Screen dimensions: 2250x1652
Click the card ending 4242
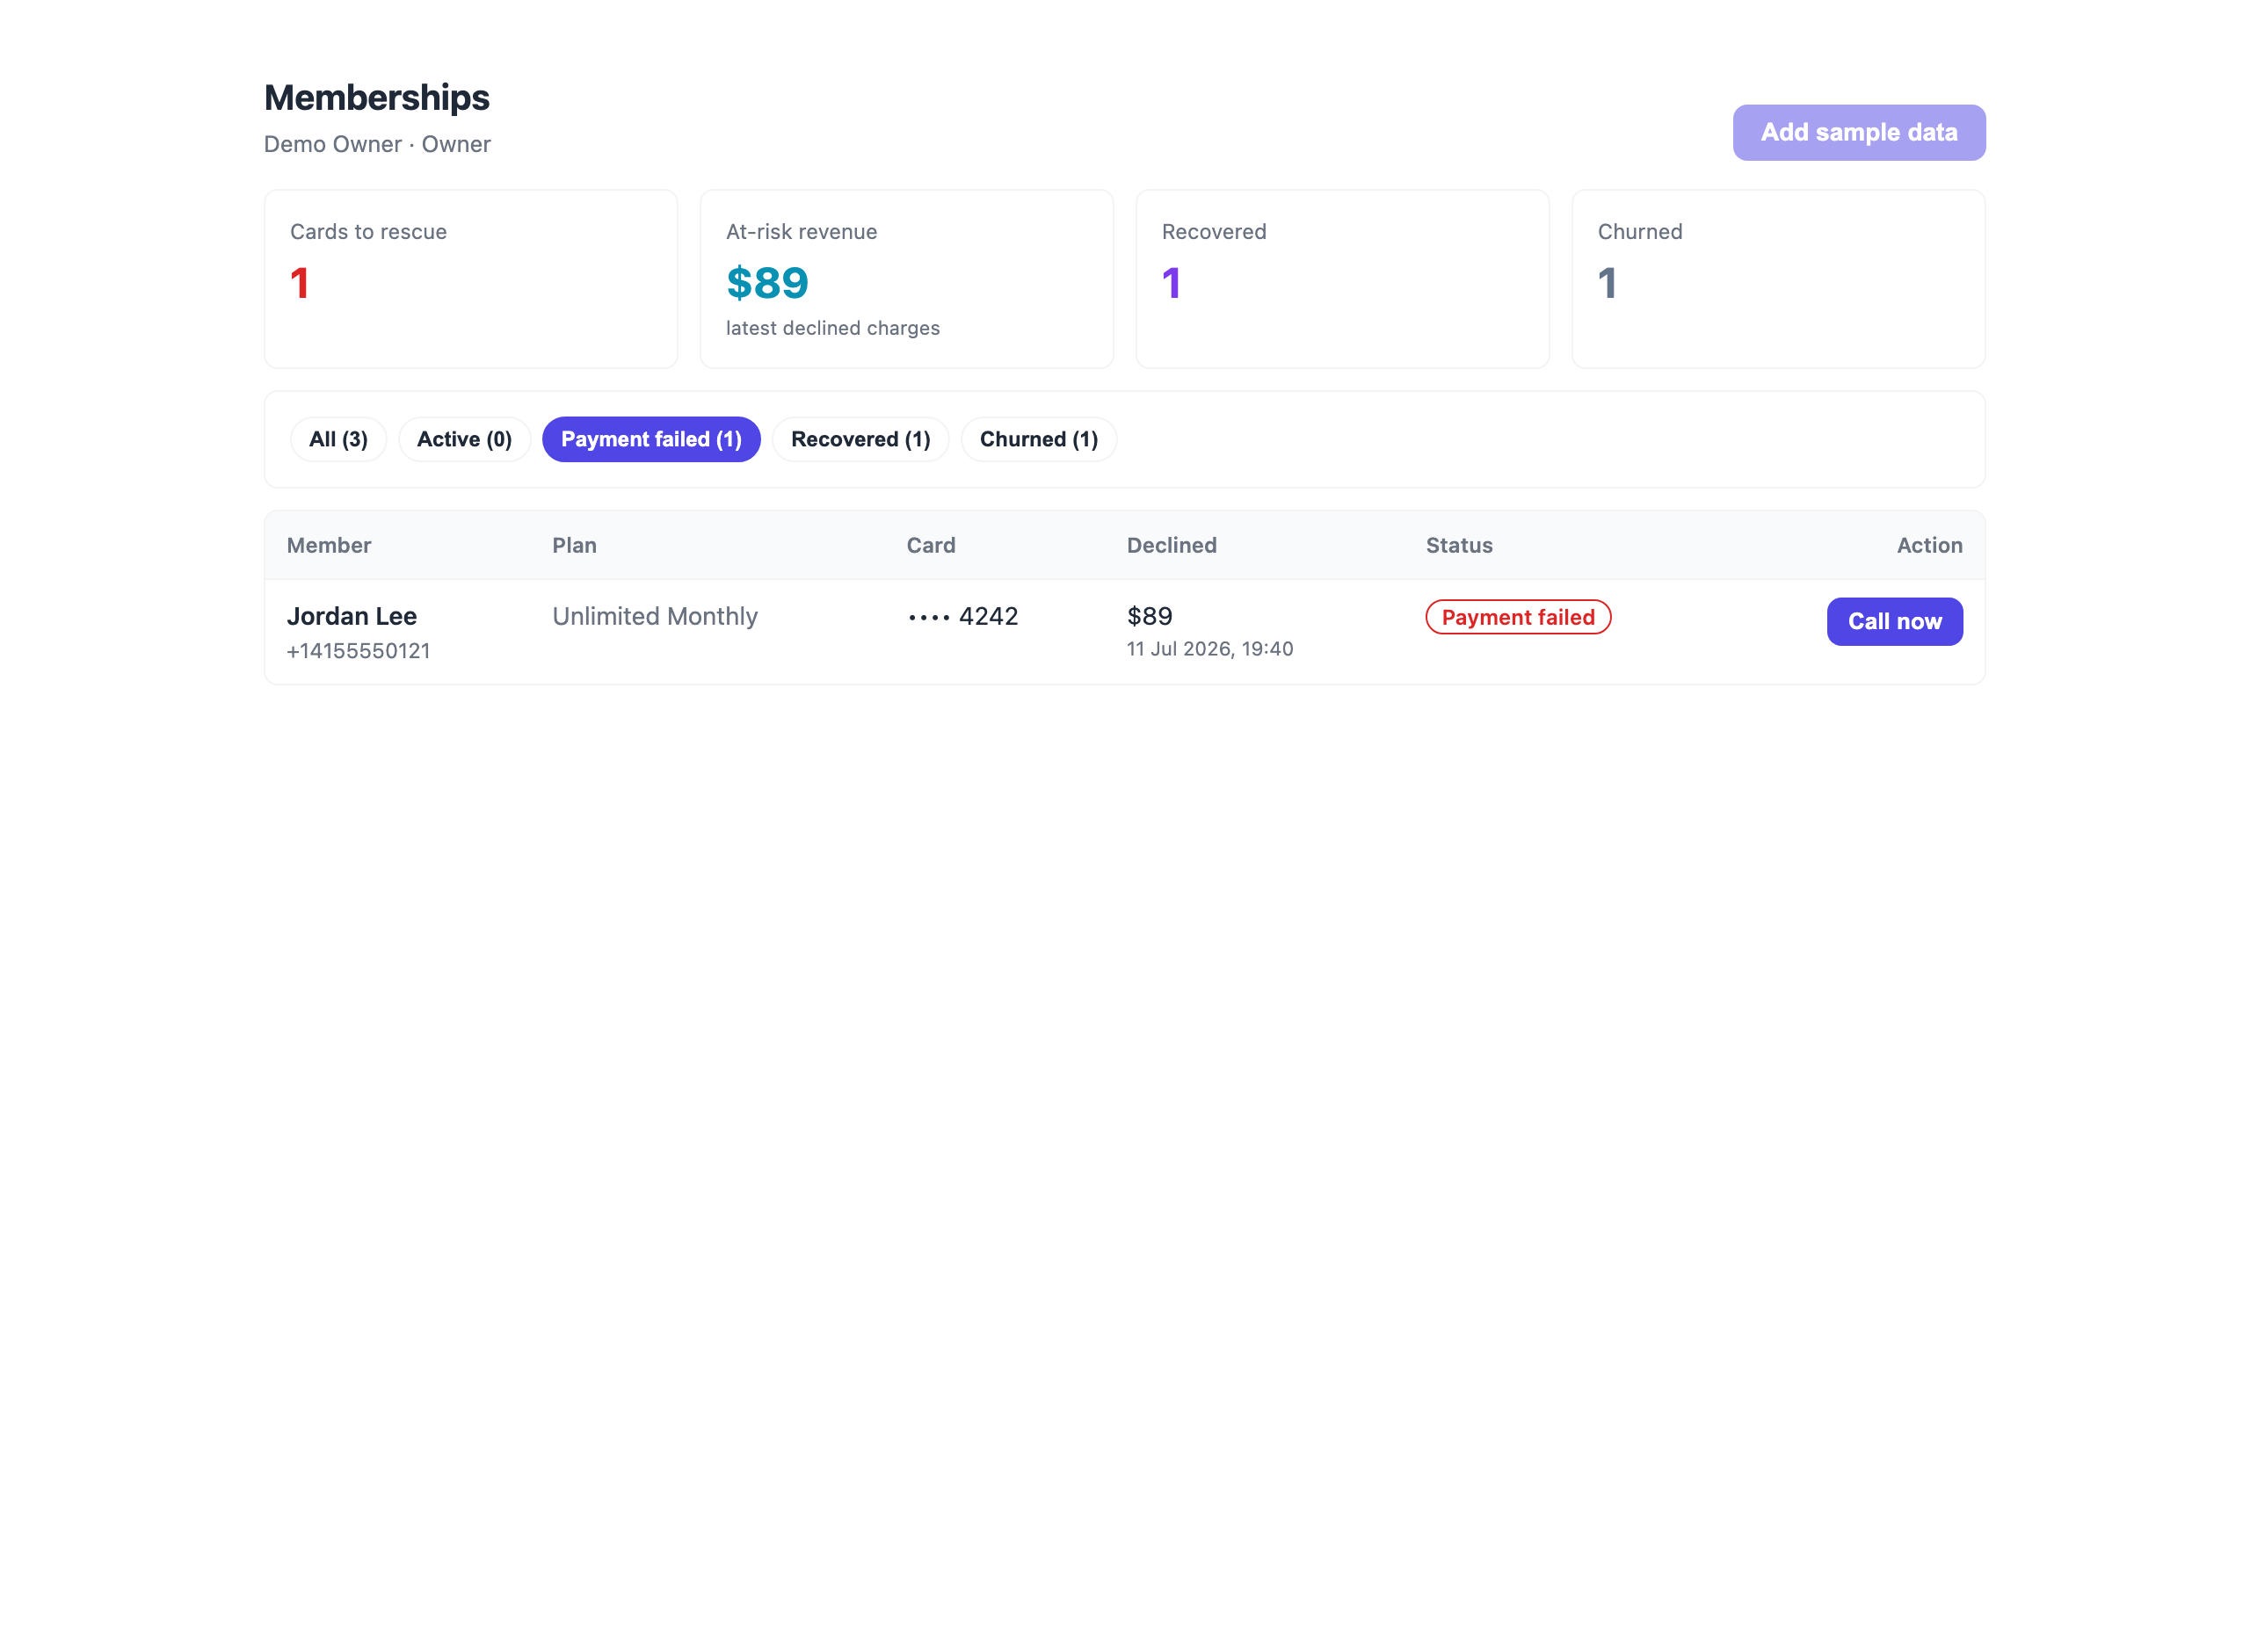962,616
